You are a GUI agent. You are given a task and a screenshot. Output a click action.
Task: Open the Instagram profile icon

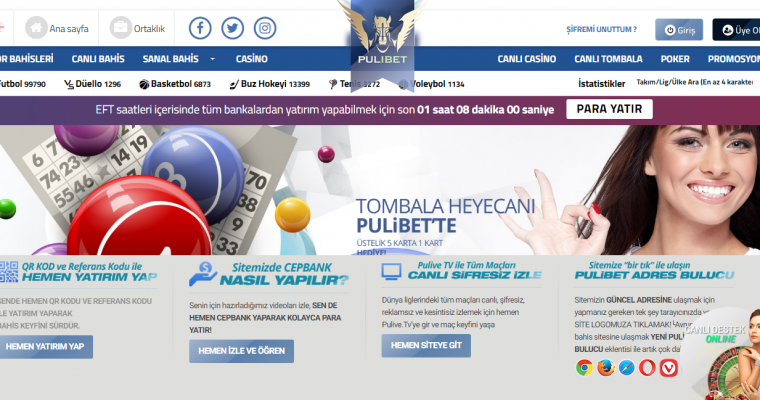265,28
